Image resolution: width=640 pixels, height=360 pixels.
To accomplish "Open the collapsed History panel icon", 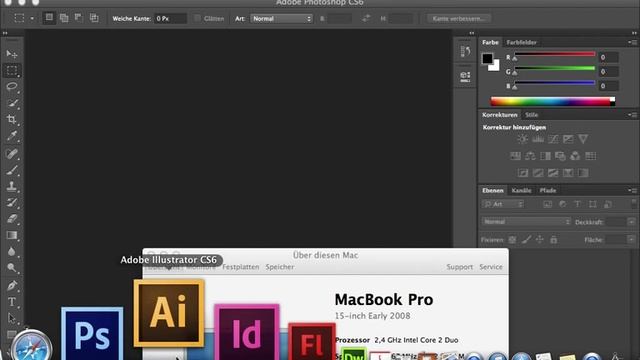I will click(x=465, y=51).
